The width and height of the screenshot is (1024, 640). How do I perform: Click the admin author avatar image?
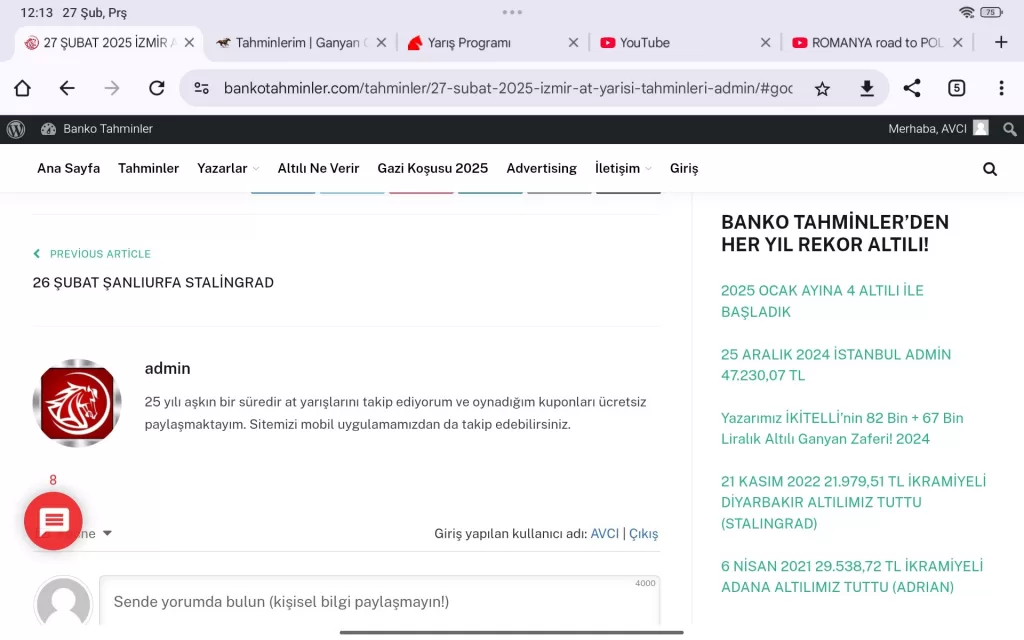[x=77, y=403]
